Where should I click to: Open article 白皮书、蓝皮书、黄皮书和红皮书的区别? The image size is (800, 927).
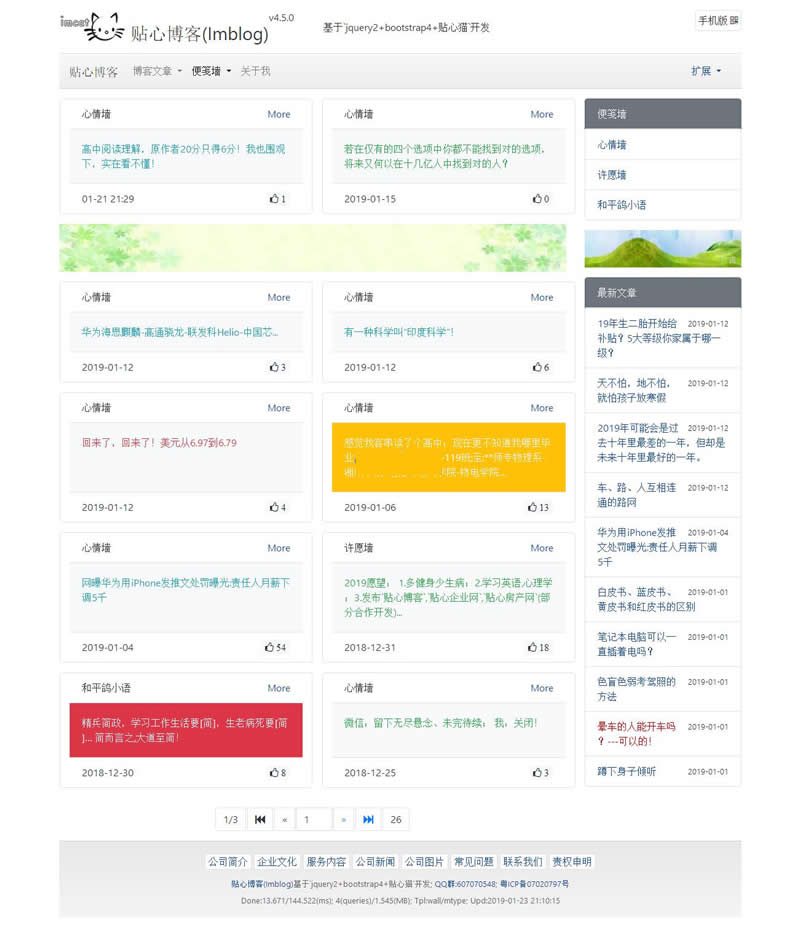click(x=646, y=599)
